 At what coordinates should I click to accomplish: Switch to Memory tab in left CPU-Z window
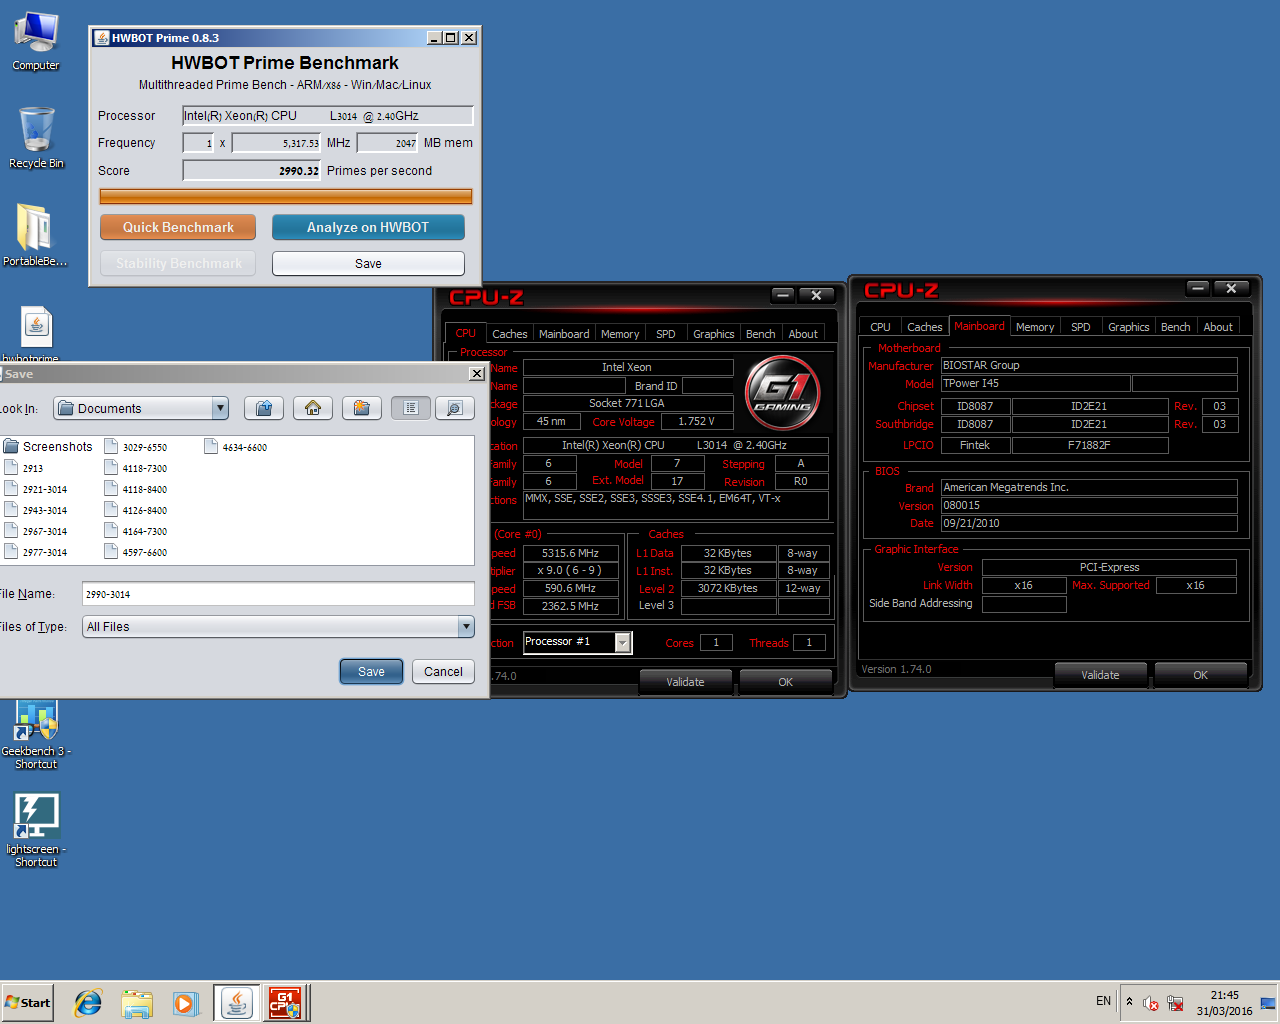(620, 334)
